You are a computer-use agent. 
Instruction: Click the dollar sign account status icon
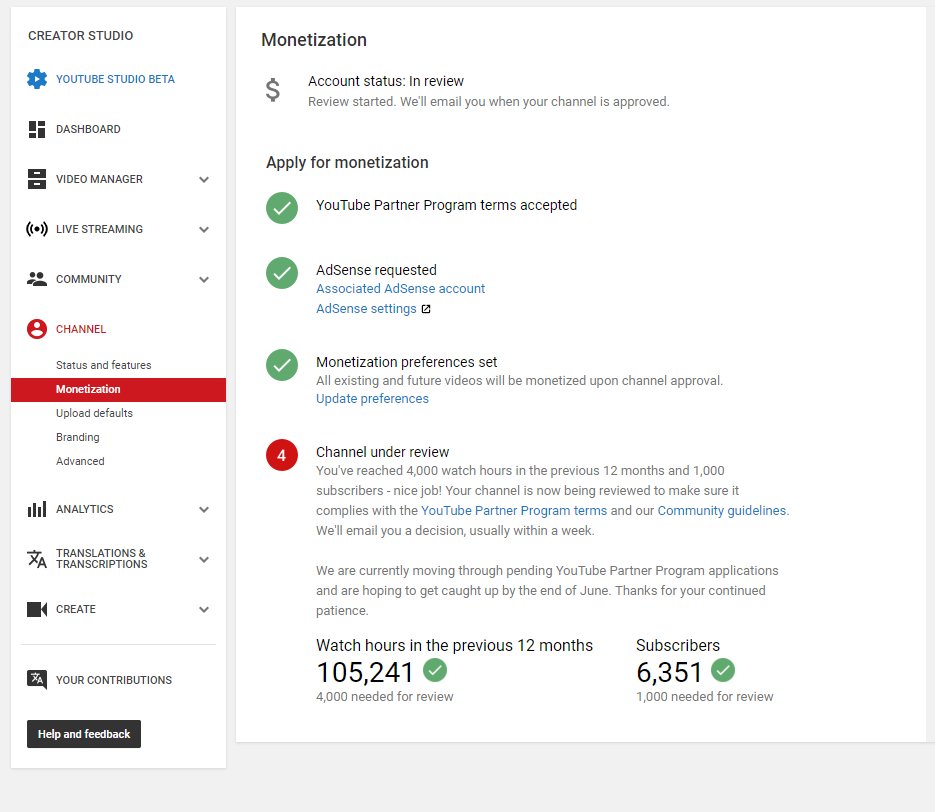pos(273,90)
